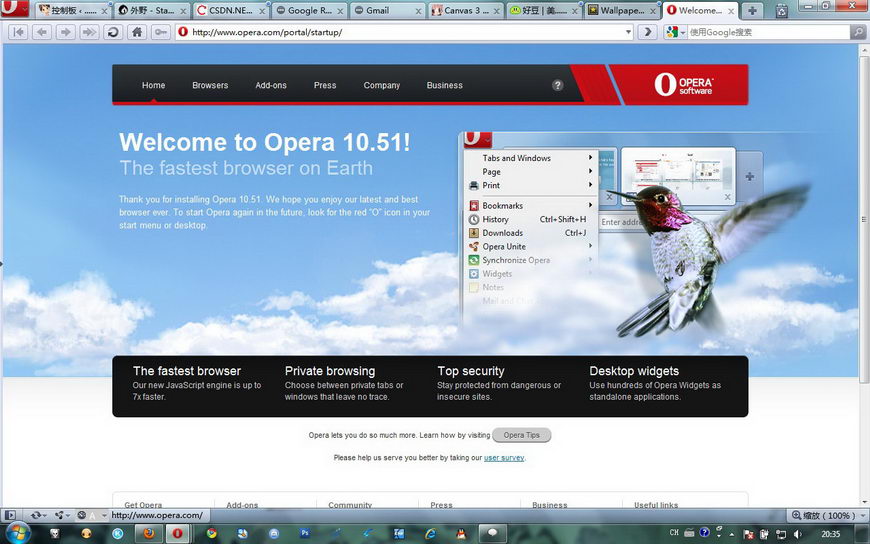This screenshot has height=544, width=870.
Task: Click the Rewind navigation button
Action: point(18,32)
